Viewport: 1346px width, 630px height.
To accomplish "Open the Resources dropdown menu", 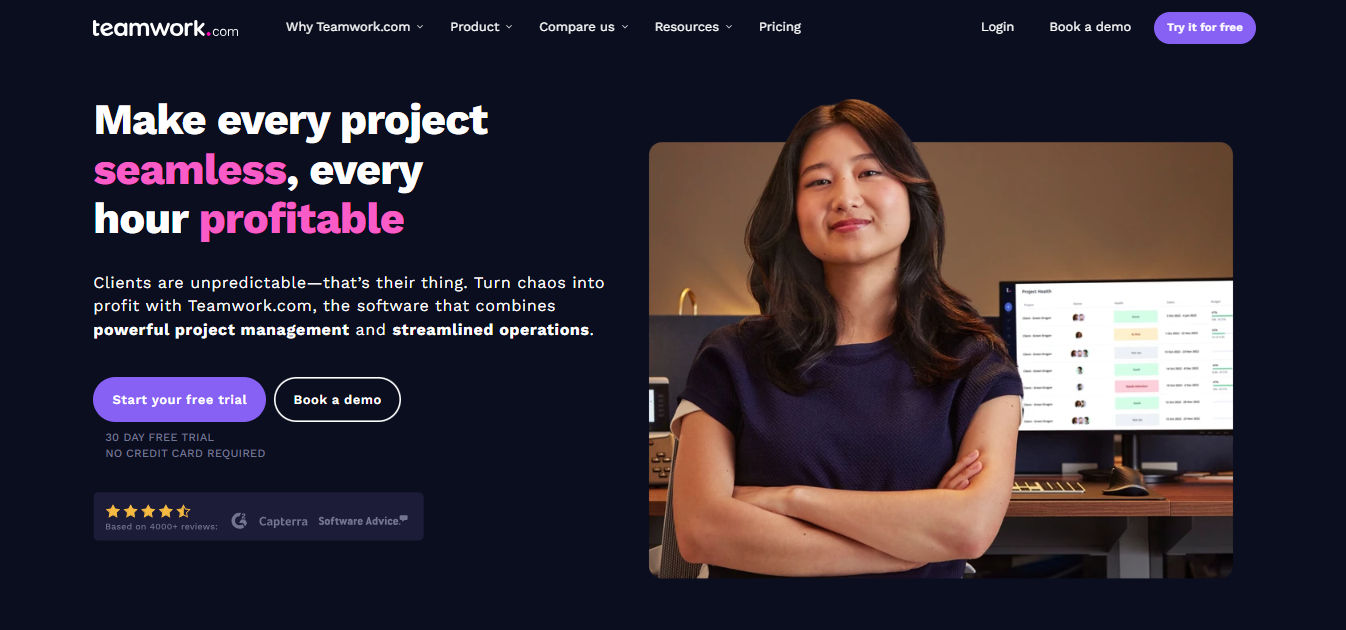I will click(693, 27).
